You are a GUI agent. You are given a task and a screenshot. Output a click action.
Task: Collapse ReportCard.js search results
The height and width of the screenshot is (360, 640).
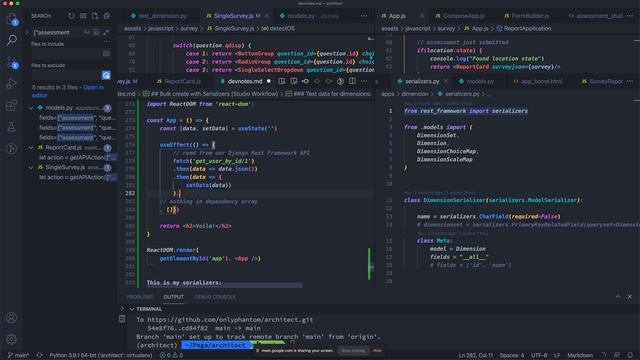click(x=31, y=147)
